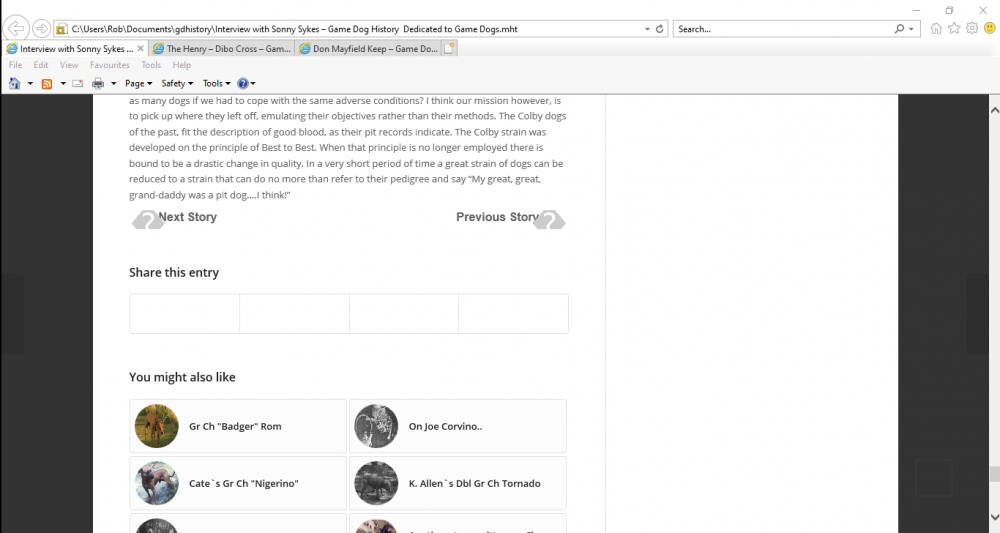Expand the feeds dropdown arrow

point(62,84)
